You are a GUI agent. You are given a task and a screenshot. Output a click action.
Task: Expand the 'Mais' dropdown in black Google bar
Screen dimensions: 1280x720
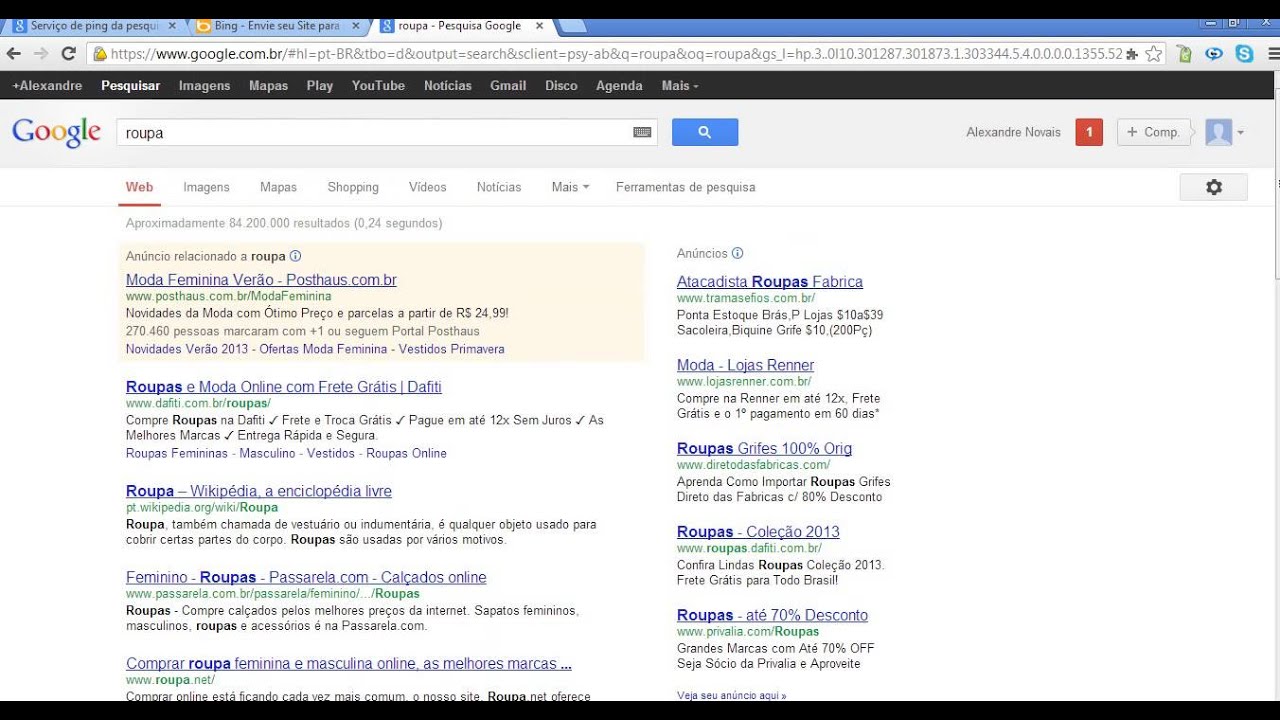680,86
